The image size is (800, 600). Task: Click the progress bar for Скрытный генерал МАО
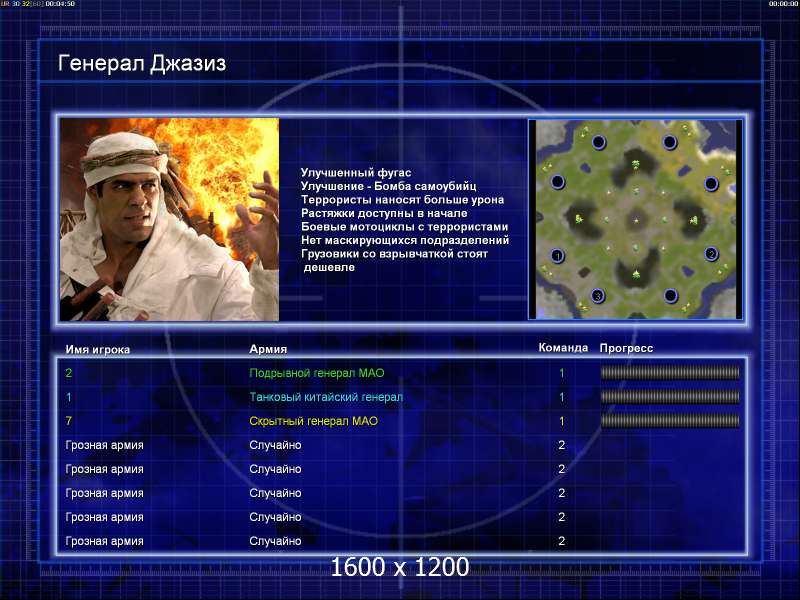click(x=670, y=421)
